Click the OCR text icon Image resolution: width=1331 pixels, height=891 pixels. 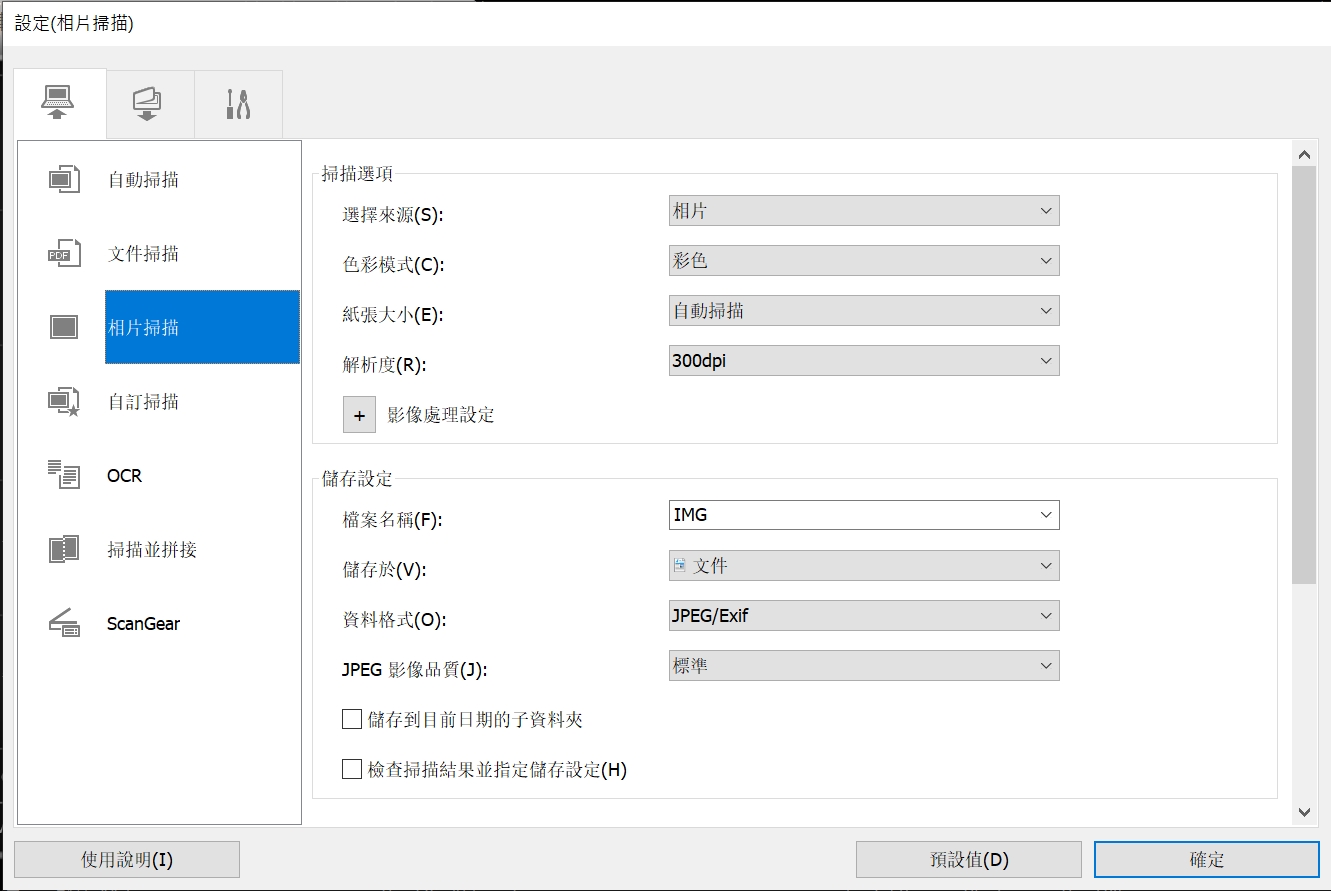pos(64,475)
